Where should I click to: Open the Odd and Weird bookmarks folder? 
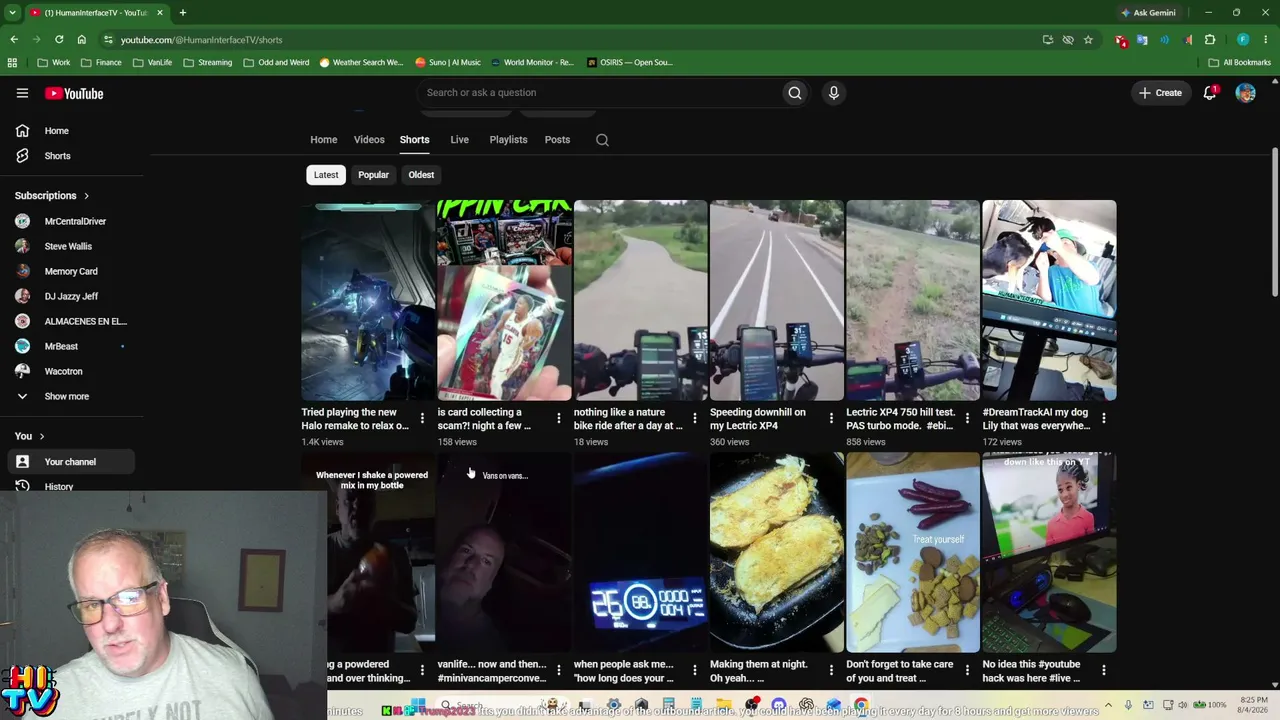(x=276, y=62)
